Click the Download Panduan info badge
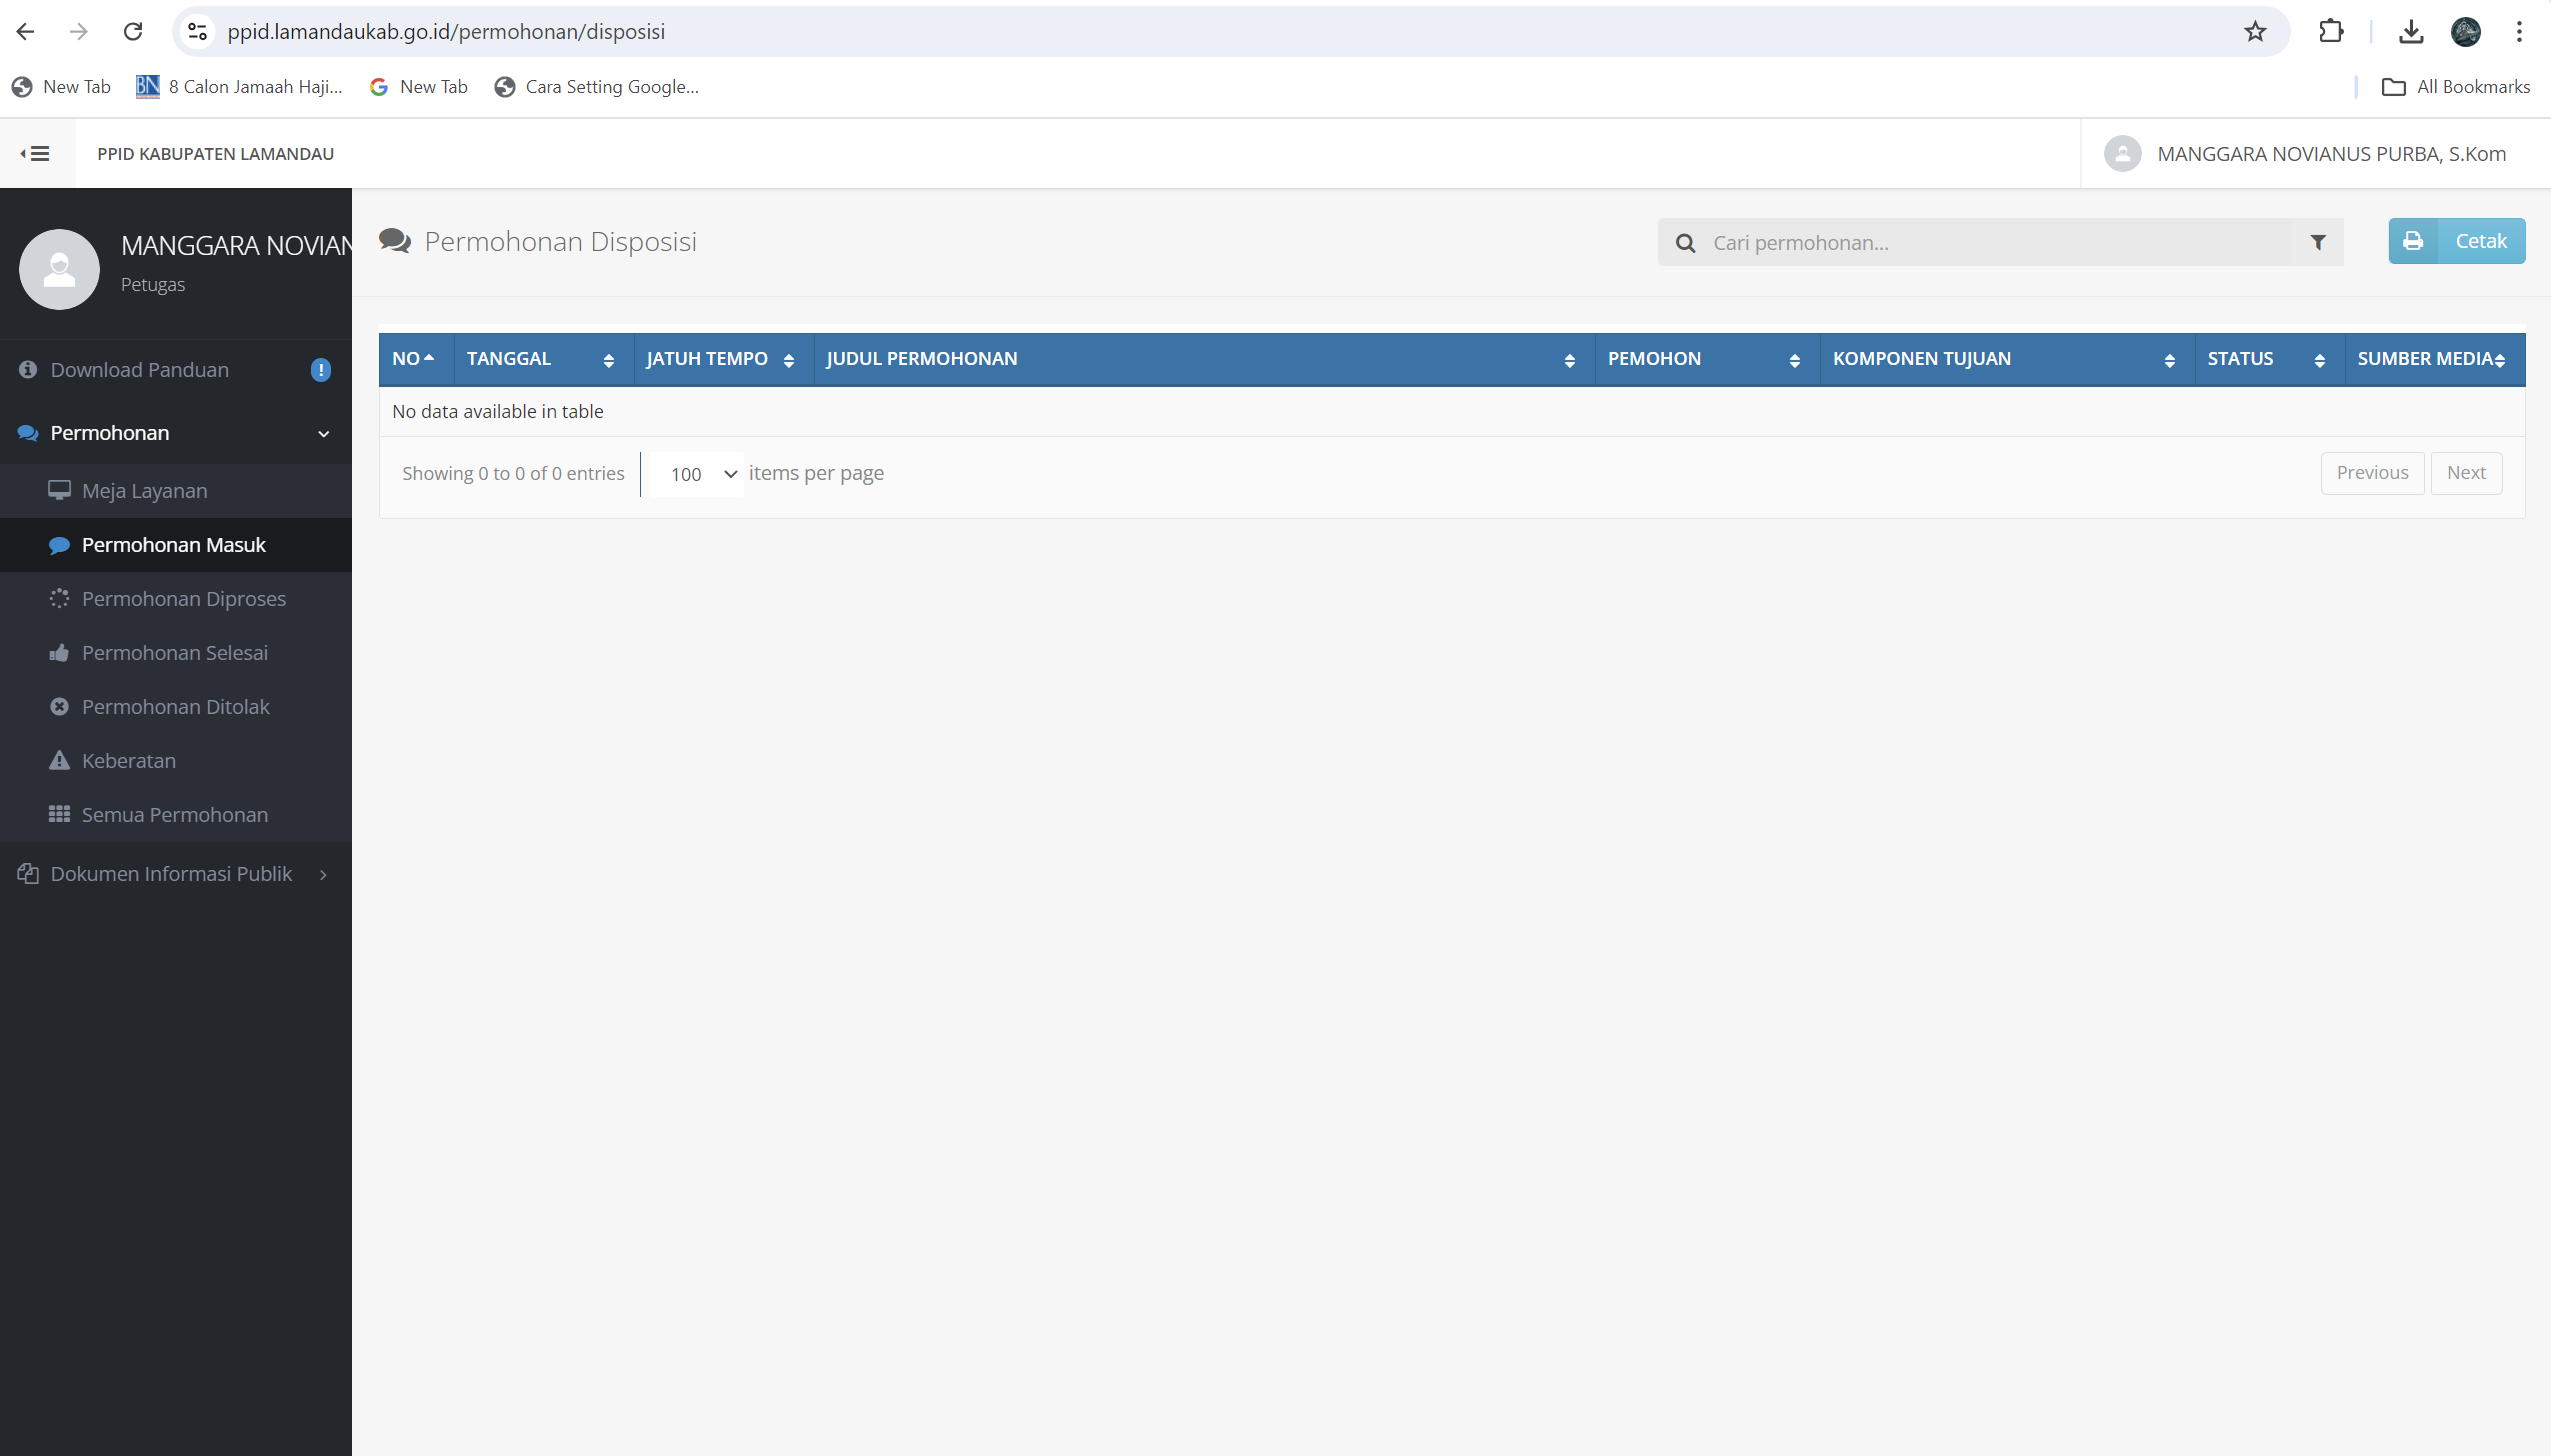This screenshot has width=2551, height=1456. 321,370
